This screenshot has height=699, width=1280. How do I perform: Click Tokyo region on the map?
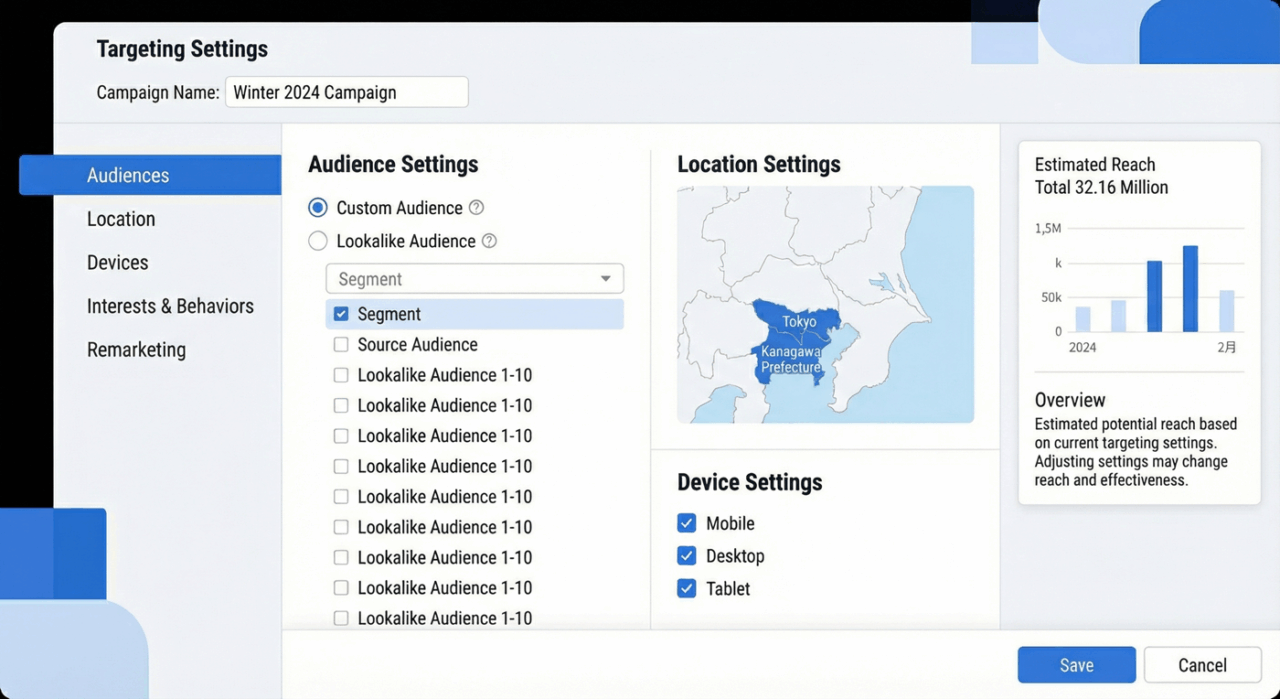[x=799, y=320]
